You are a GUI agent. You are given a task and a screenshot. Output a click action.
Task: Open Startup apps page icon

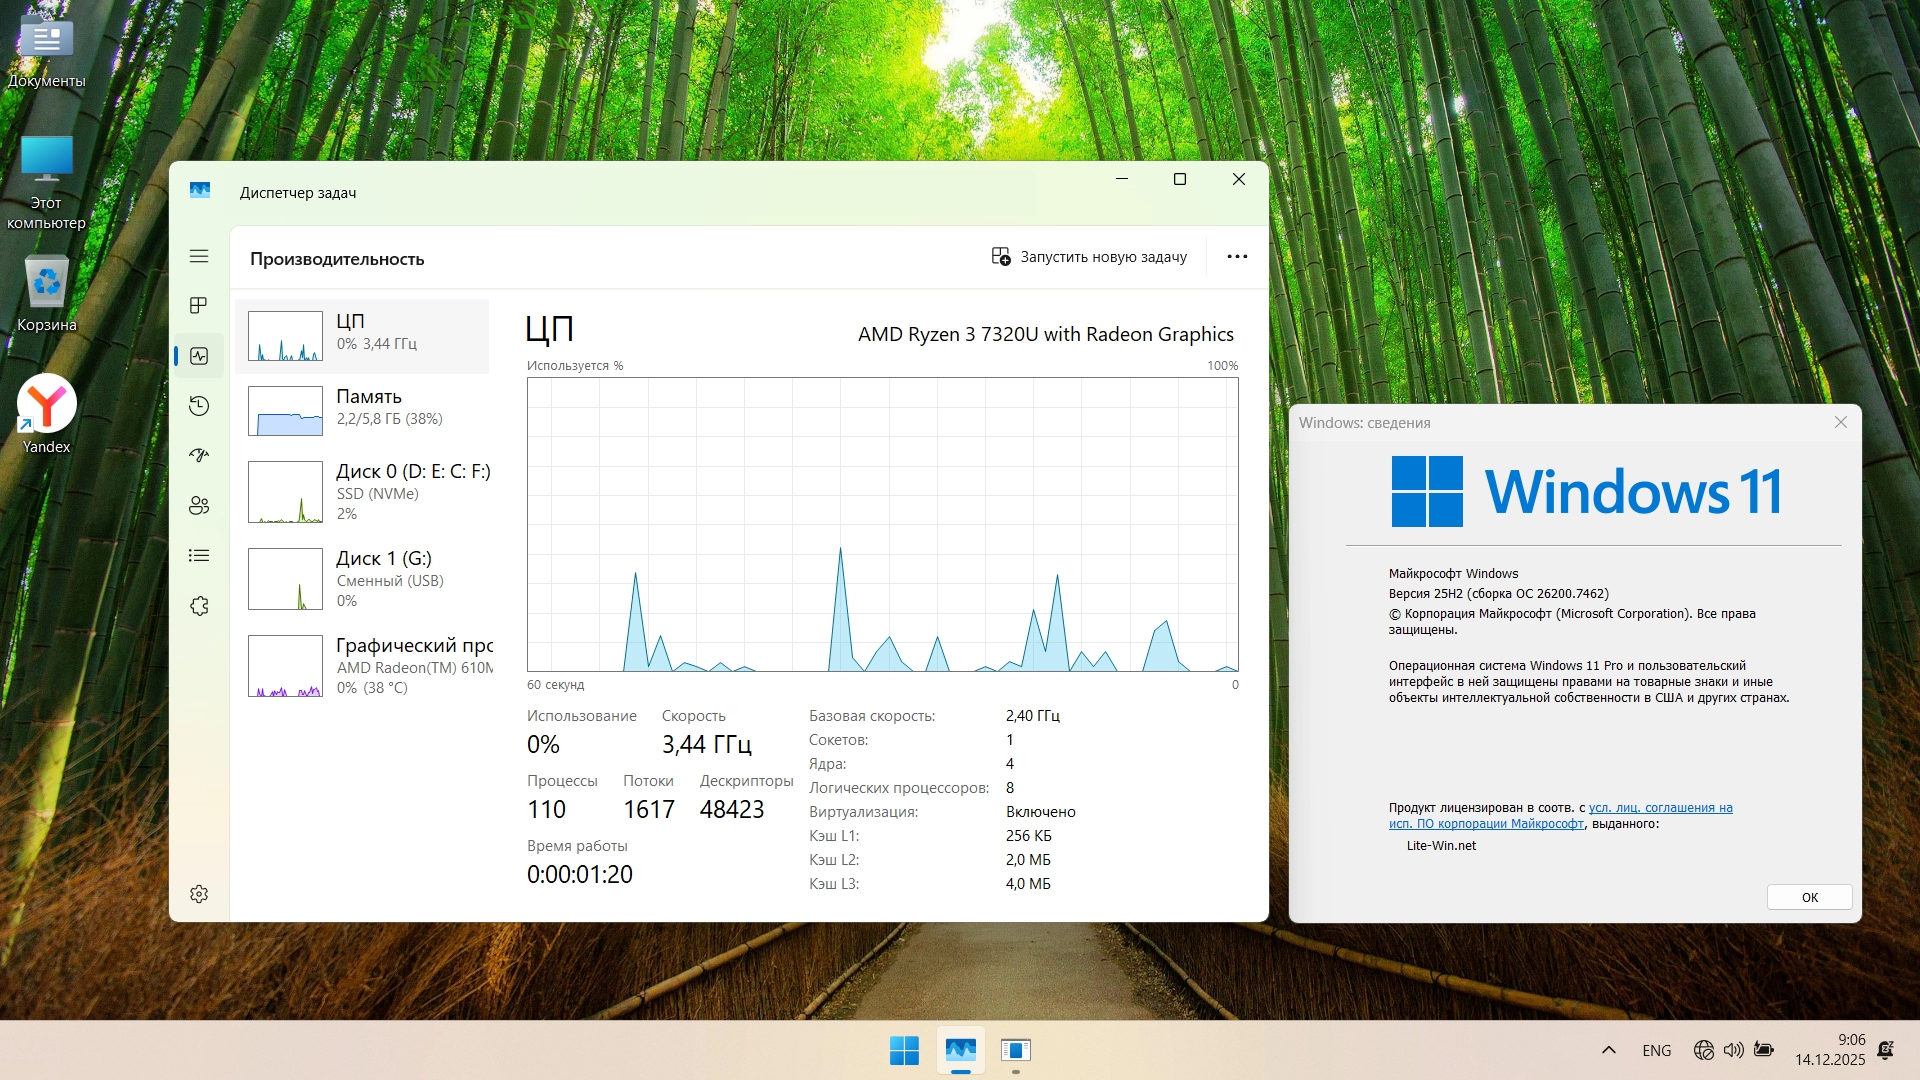199,455
